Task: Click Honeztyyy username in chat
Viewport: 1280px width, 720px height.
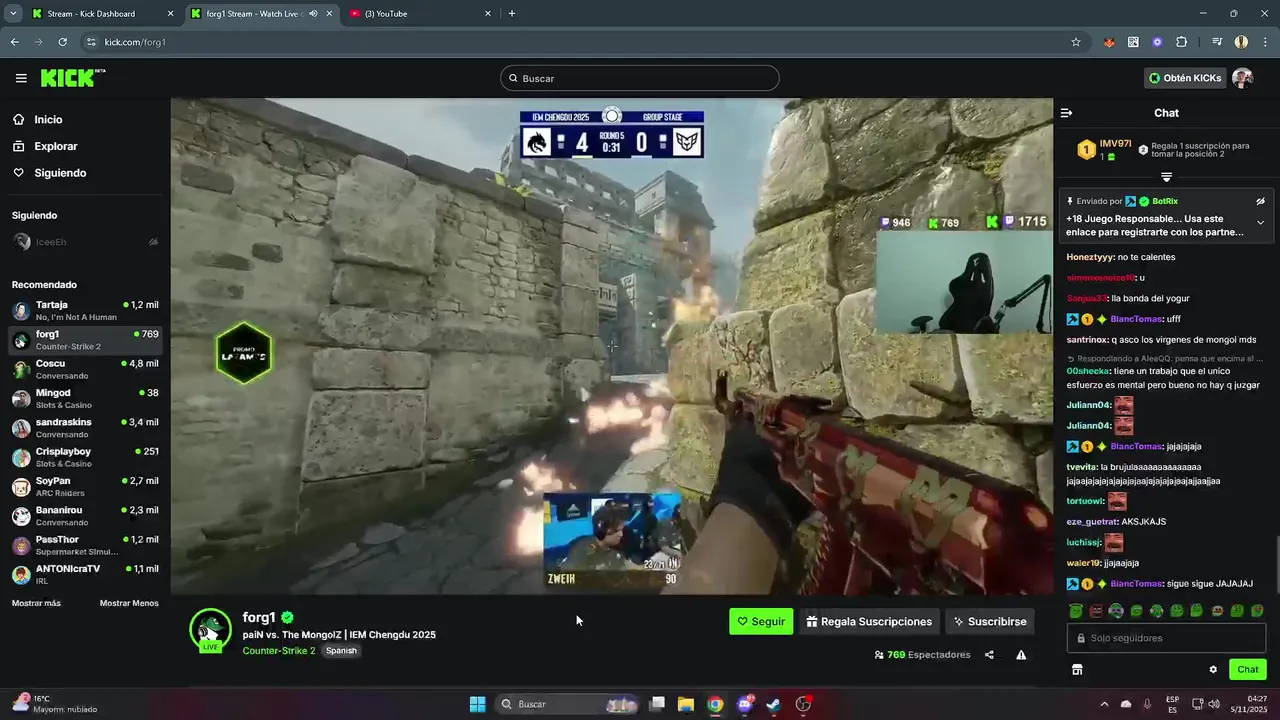Action: 1090,257
